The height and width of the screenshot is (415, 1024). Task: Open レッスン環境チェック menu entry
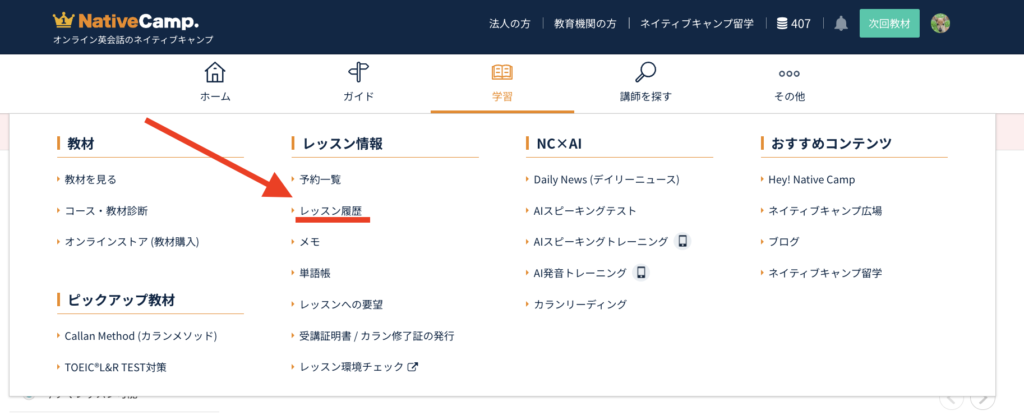pyautogui.click(x=351, y=367)
